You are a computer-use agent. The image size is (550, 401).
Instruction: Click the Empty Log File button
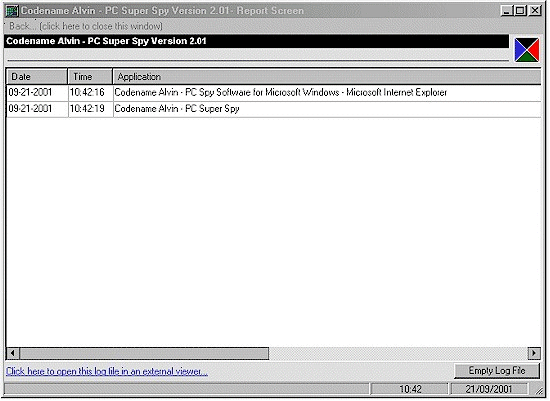pos(497,371)
